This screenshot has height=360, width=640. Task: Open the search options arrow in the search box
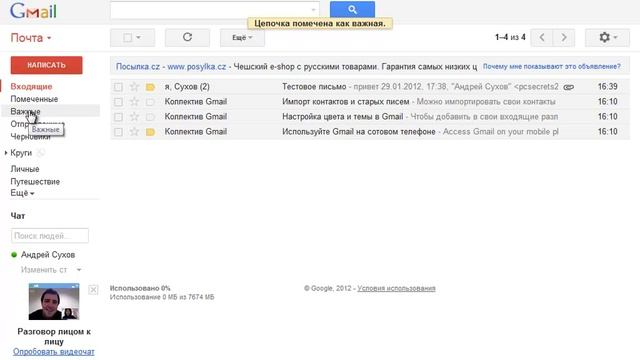[313, 10]
